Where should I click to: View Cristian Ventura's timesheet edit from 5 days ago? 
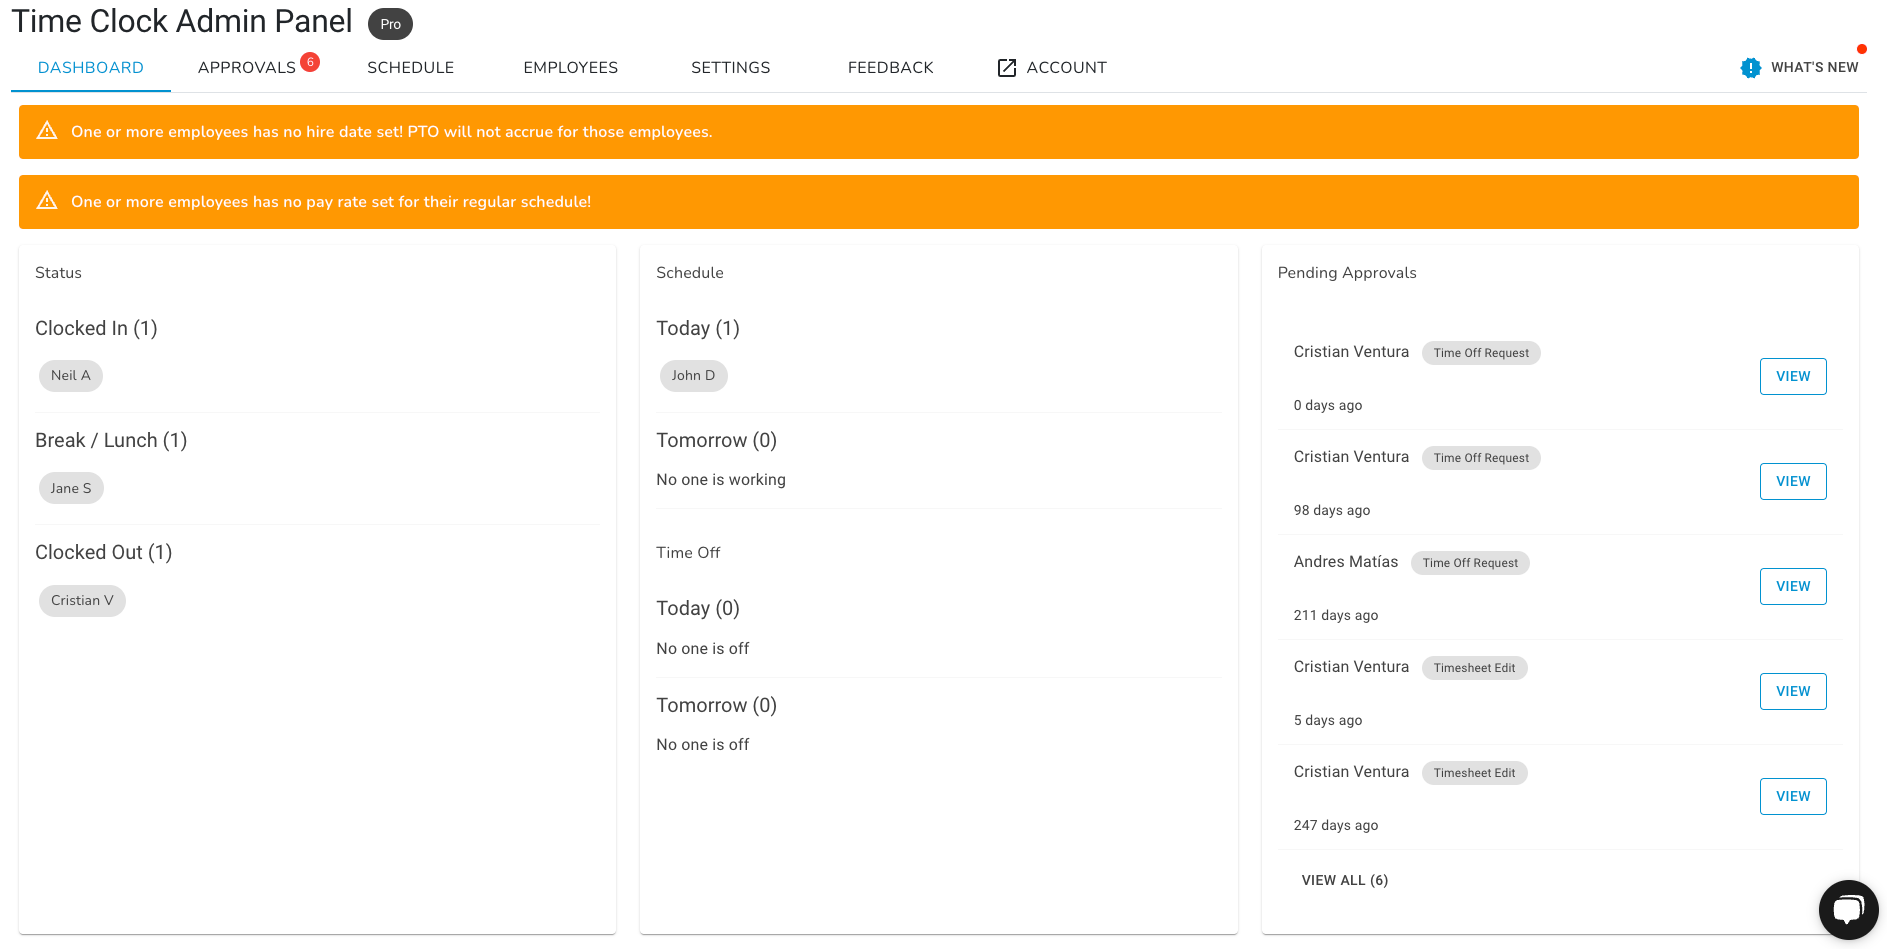pos(1793,691)
